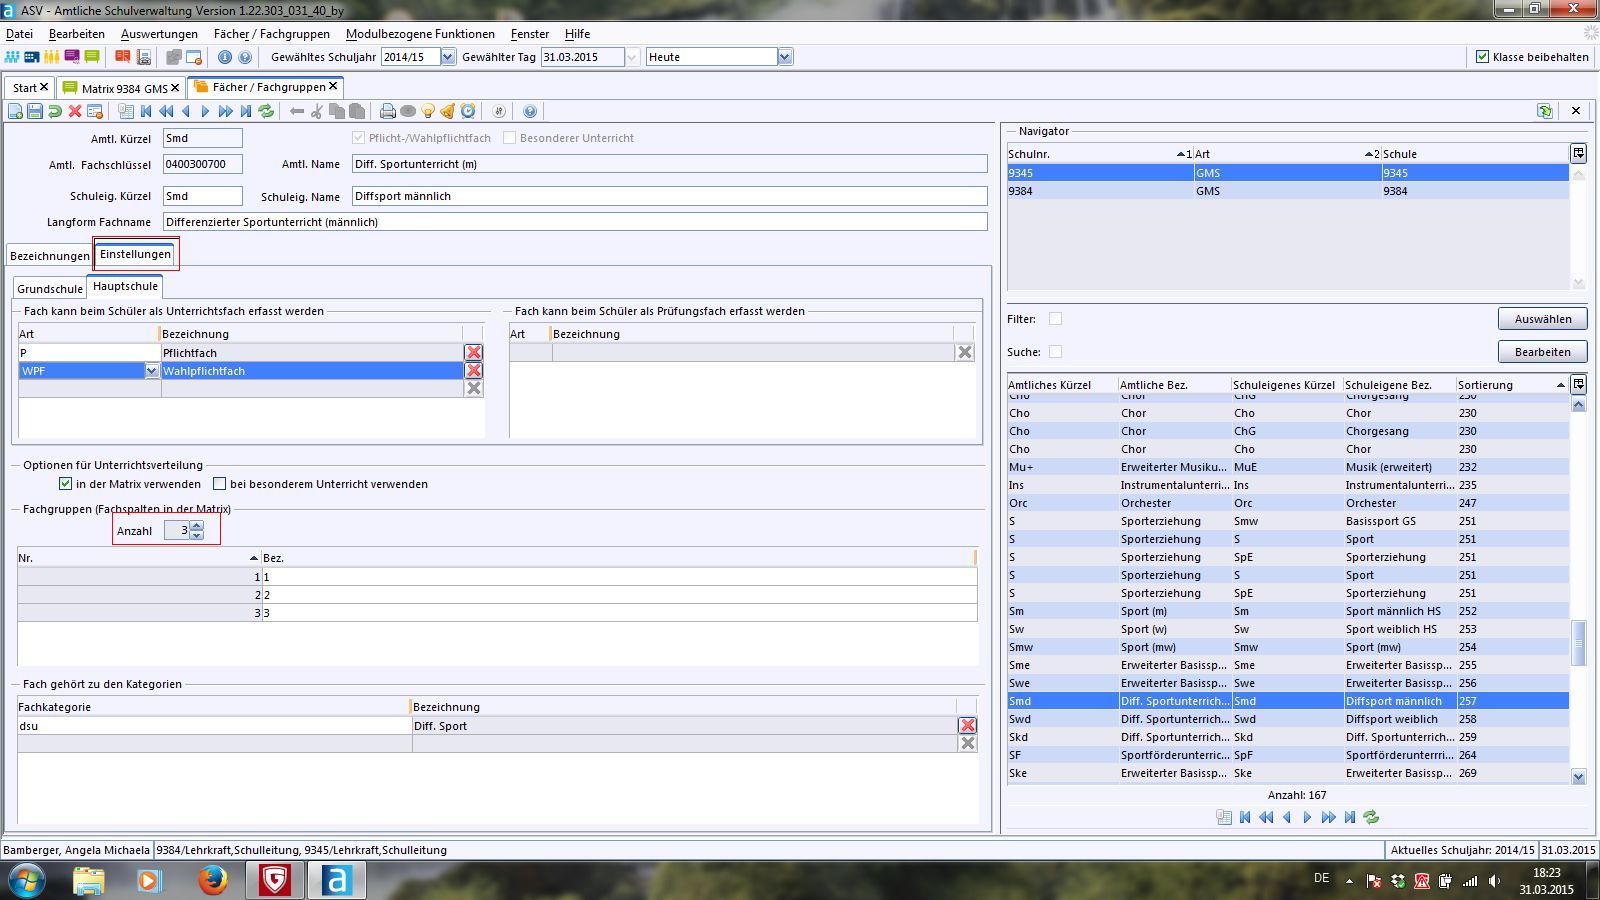Go to previous record in main toolbar

186,111
